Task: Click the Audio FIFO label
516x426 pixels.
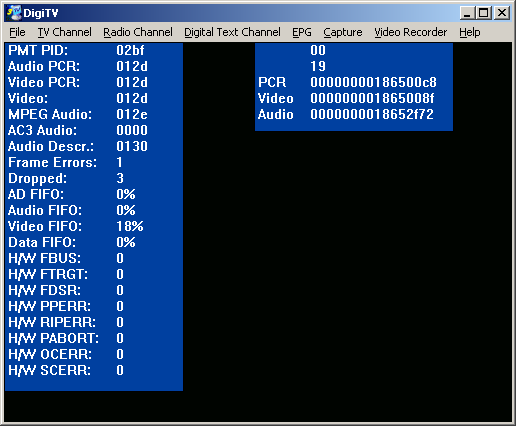Action: 45,210
